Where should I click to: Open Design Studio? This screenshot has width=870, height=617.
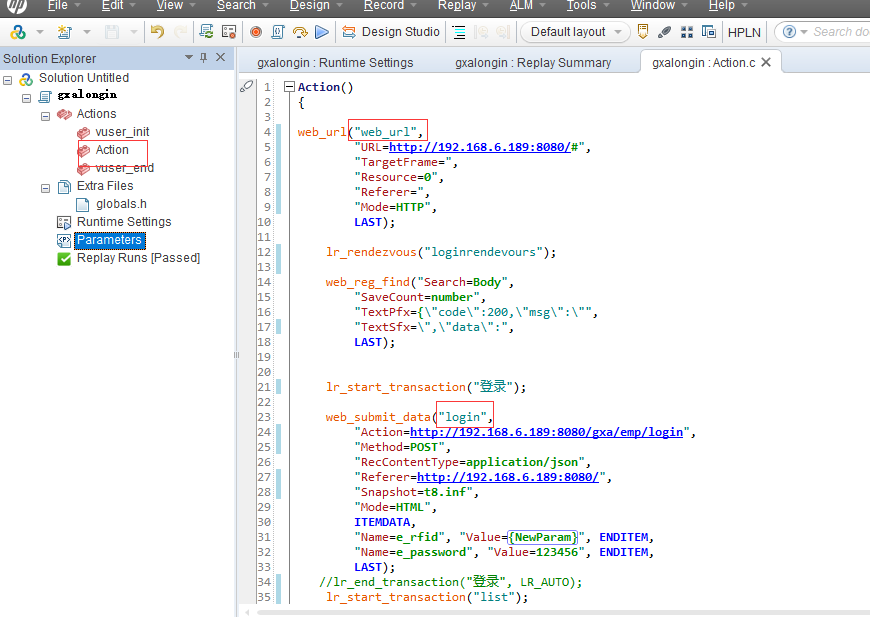click(x=391, y=32)
